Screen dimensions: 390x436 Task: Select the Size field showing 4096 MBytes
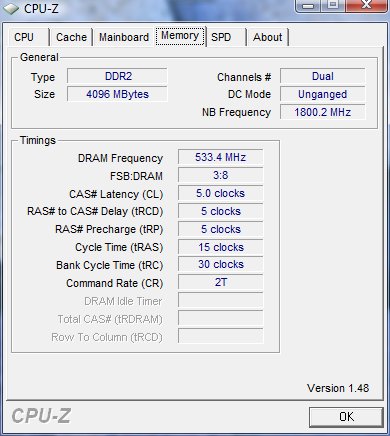click(117, 94)
